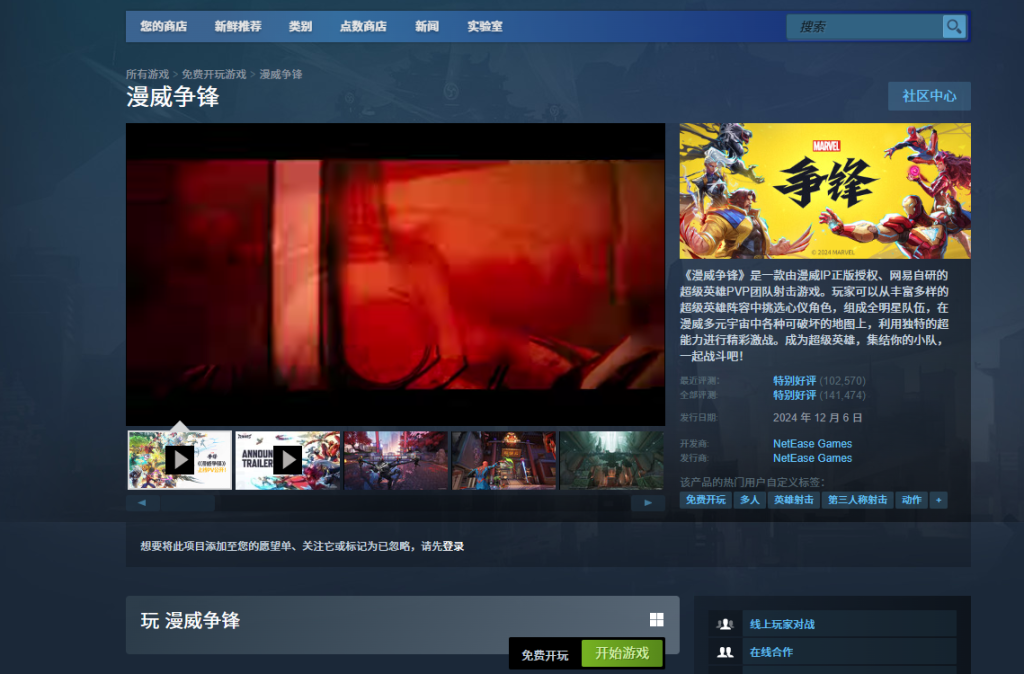Click the 免费开玩 price label
The image size is (1024, 674).
pyautogui.click(x=545, y=655)
